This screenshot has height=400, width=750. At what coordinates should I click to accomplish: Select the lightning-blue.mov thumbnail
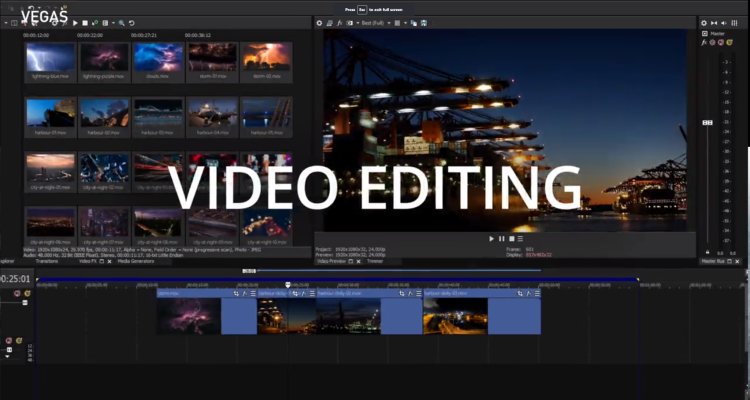pos(50,59)
